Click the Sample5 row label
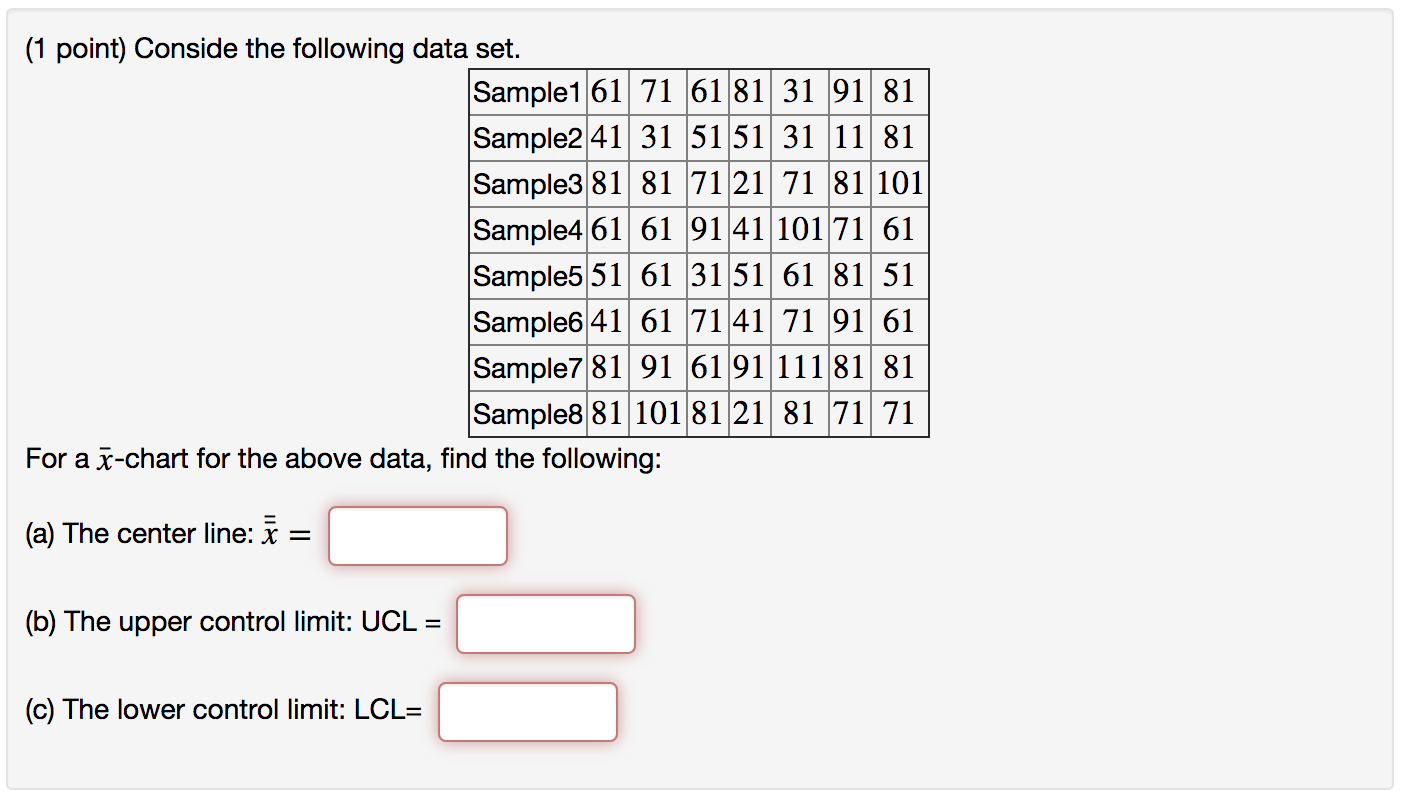1424x802 pixels. coord(527,276)
